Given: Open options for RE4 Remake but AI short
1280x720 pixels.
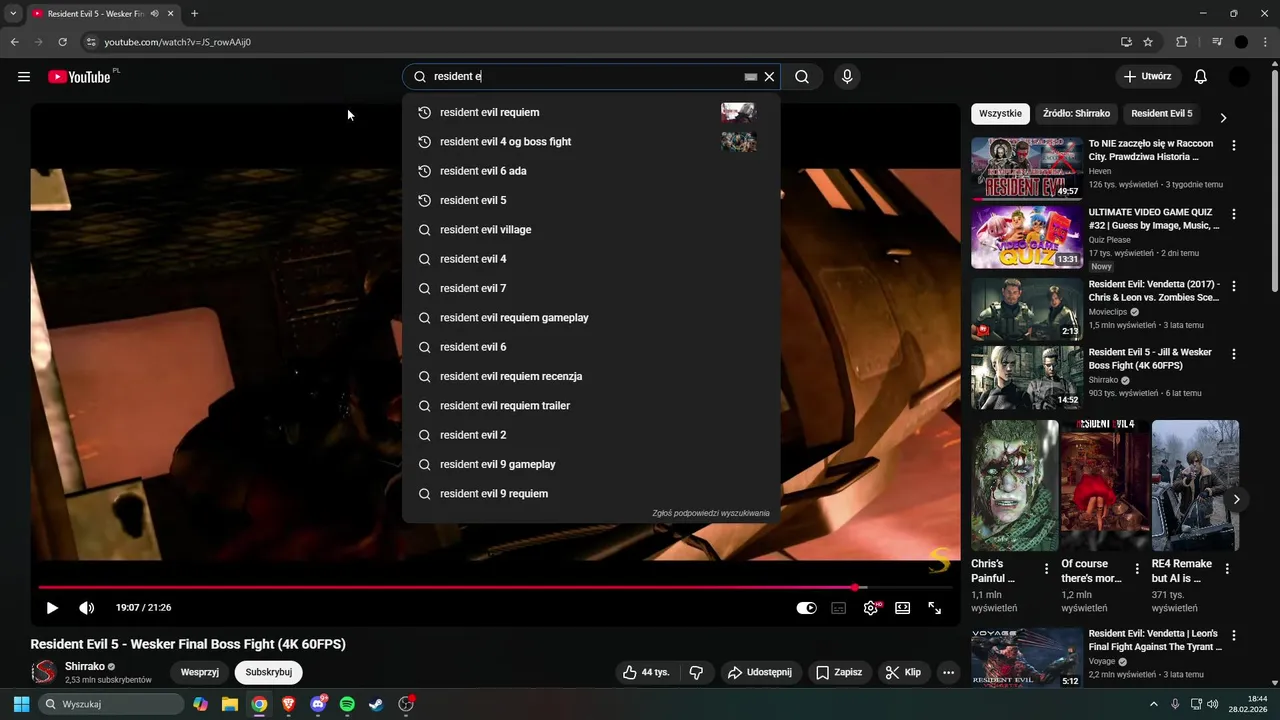Looking at the screenshot, I should tap(1227, 568).
